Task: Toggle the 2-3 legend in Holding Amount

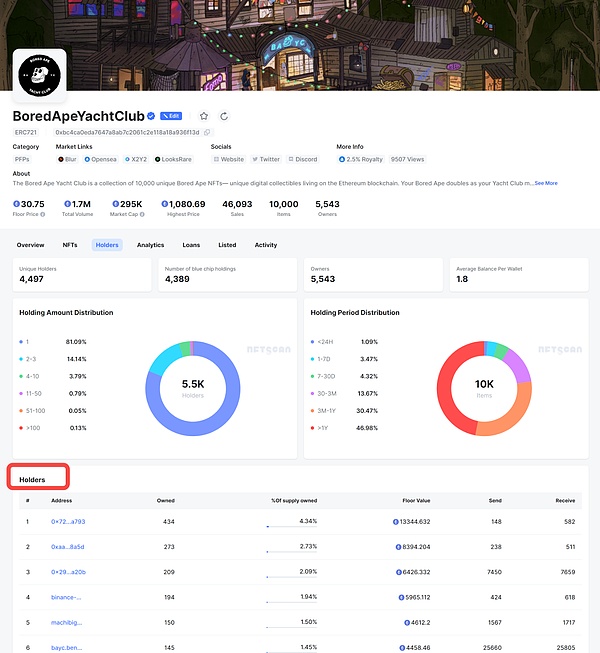Action: [x=30, y=357]
